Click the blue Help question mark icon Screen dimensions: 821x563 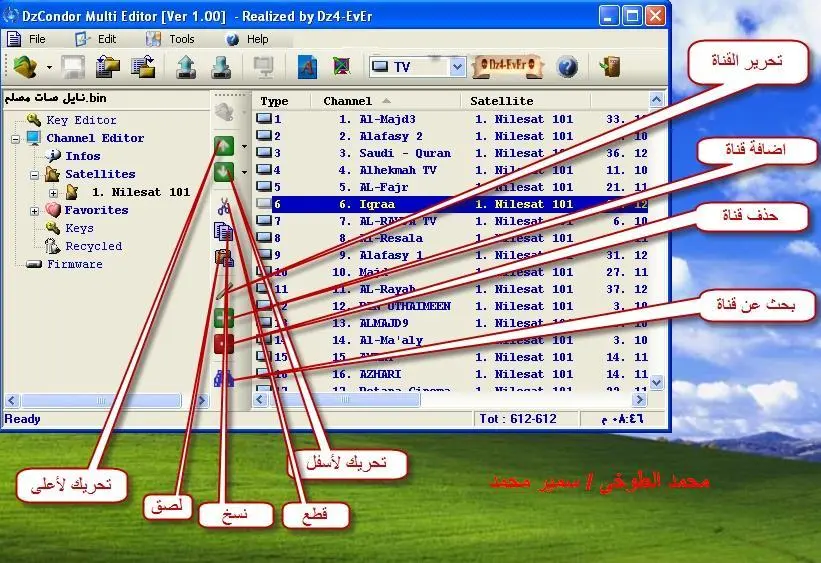(x=568, y=67)
